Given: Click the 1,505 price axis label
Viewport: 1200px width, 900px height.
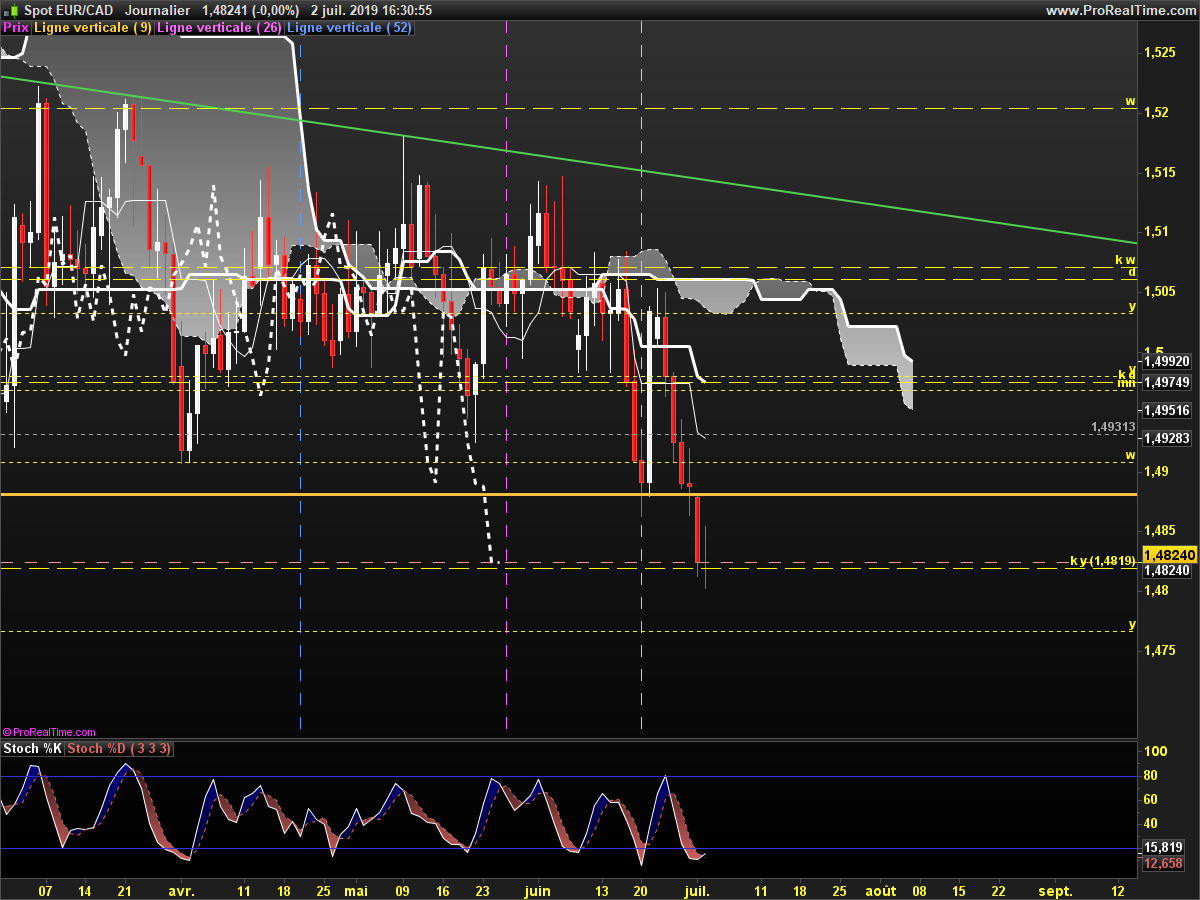Looking at the screenshot, I should pyautogui.click(x=1160, y=291).
